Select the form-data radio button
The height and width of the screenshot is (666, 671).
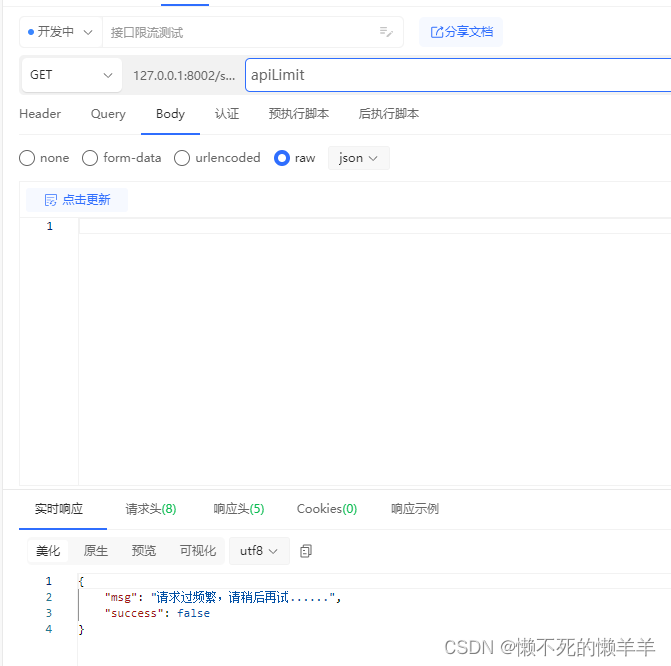[90, 158]
